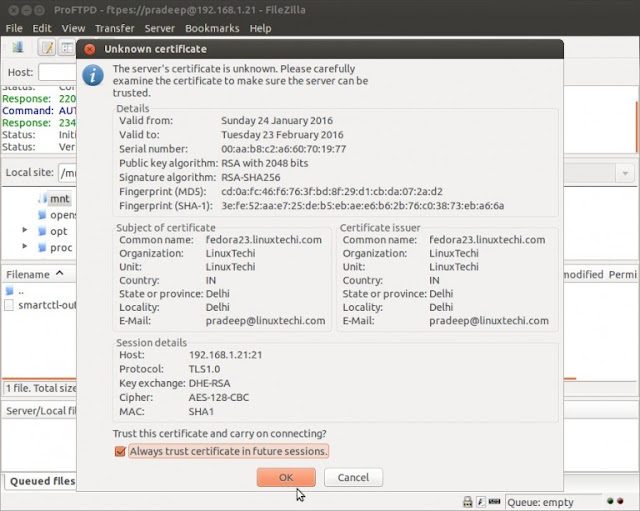Click the '1 file. Total size' status line

click(40, 388)
